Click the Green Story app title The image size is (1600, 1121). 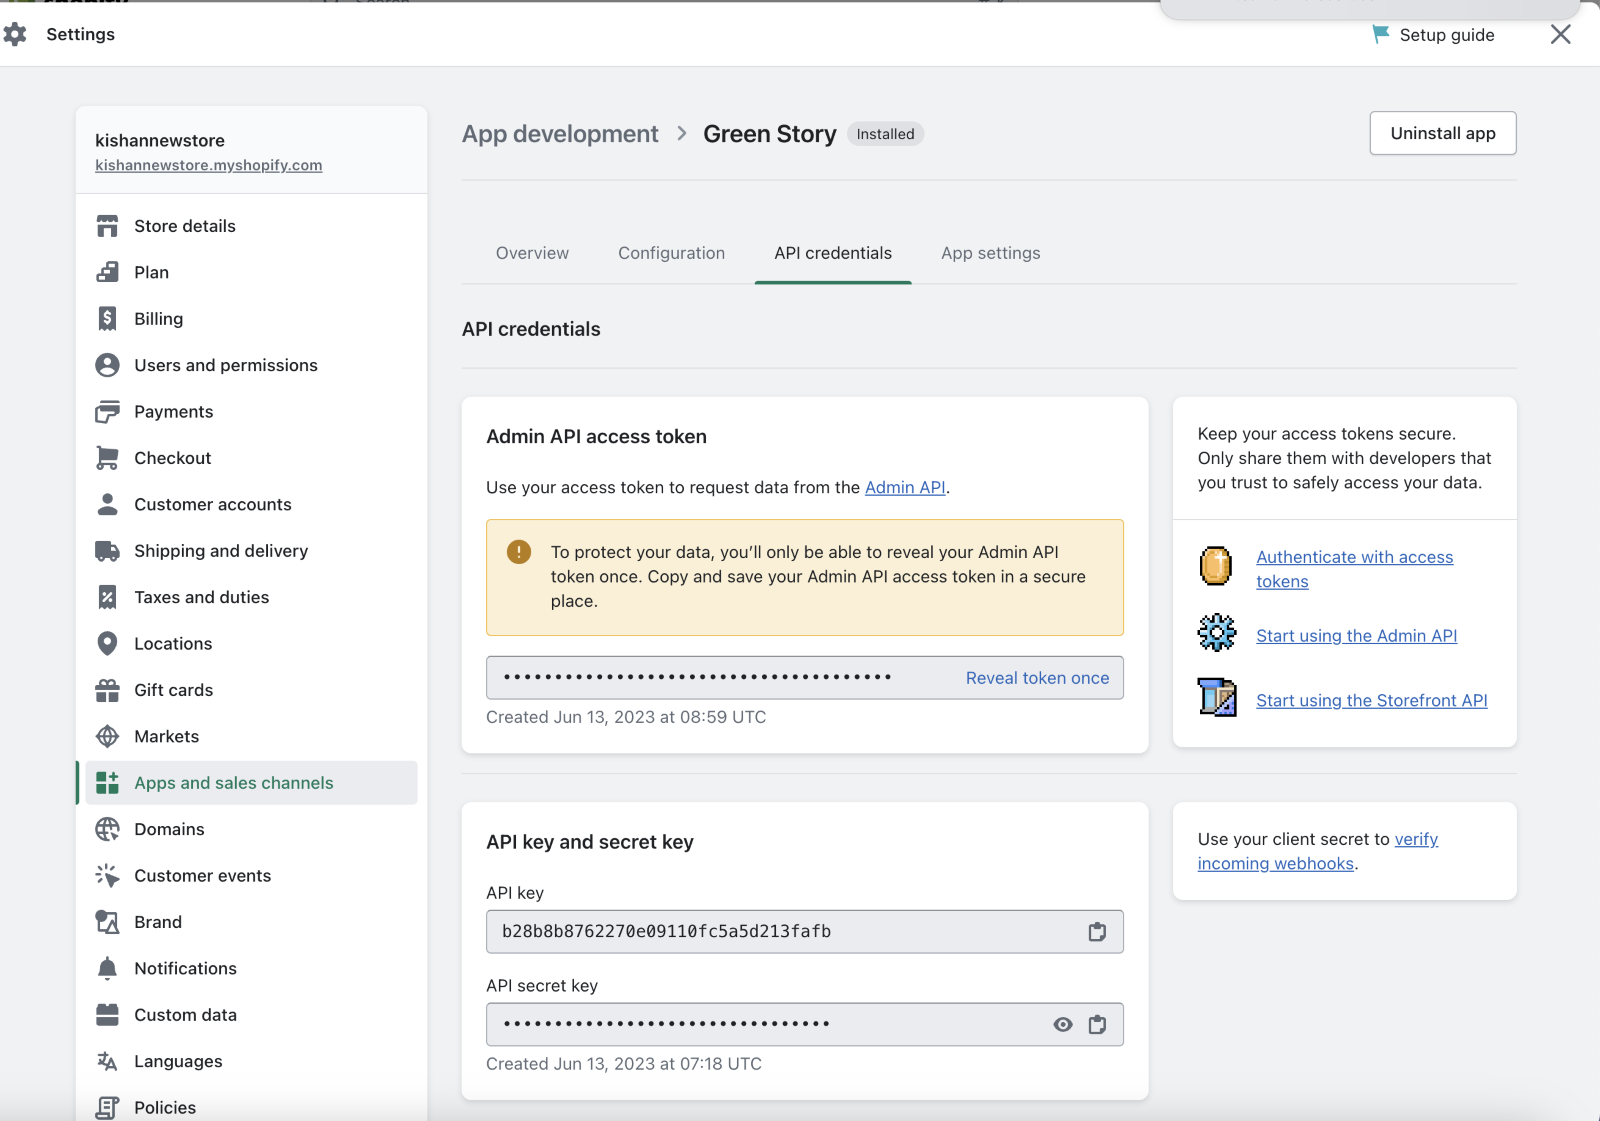[x=769, y=134]
